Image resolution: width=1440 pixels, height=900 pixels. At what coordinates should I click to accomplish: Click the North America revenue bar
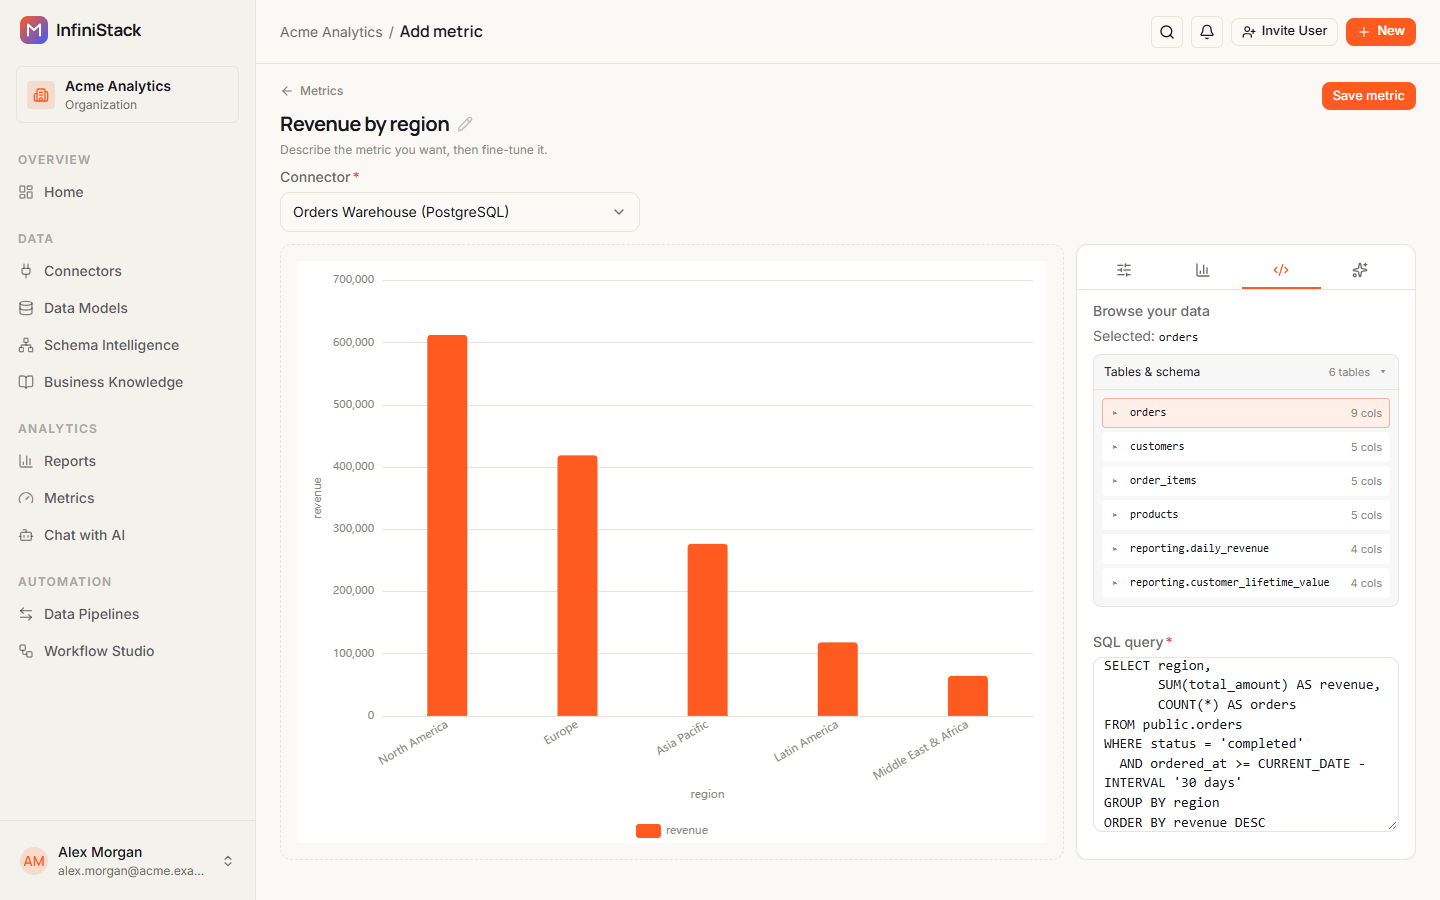447,525
